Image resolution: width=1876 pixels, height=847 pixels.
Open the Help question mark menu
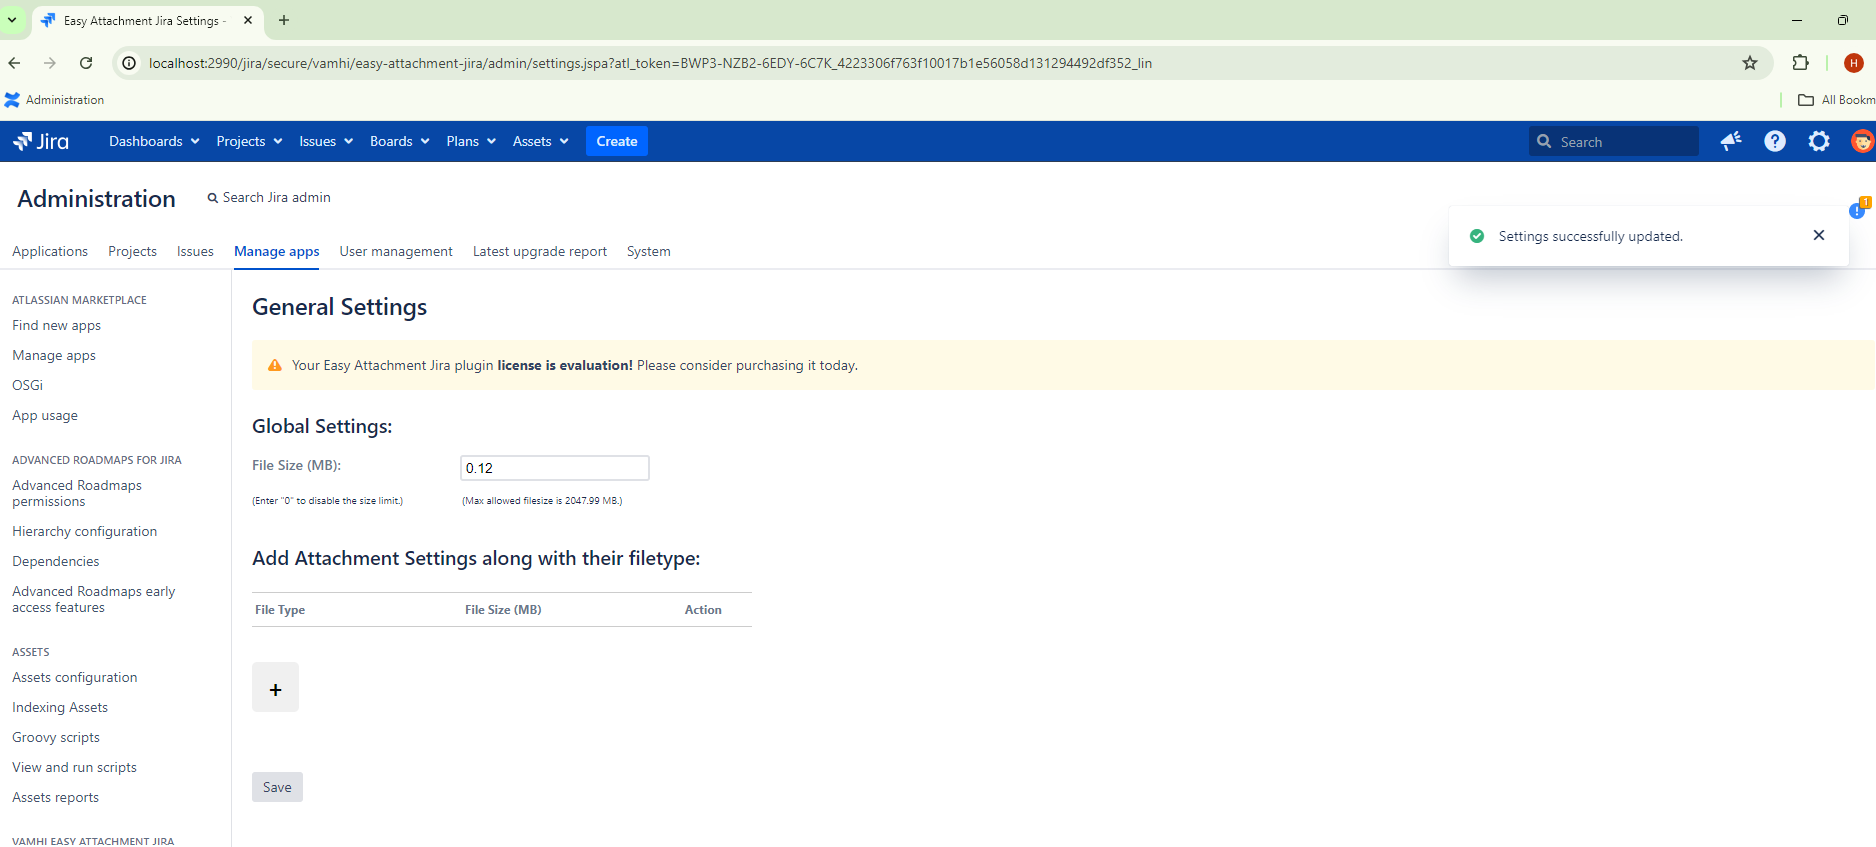[1774, 141]
